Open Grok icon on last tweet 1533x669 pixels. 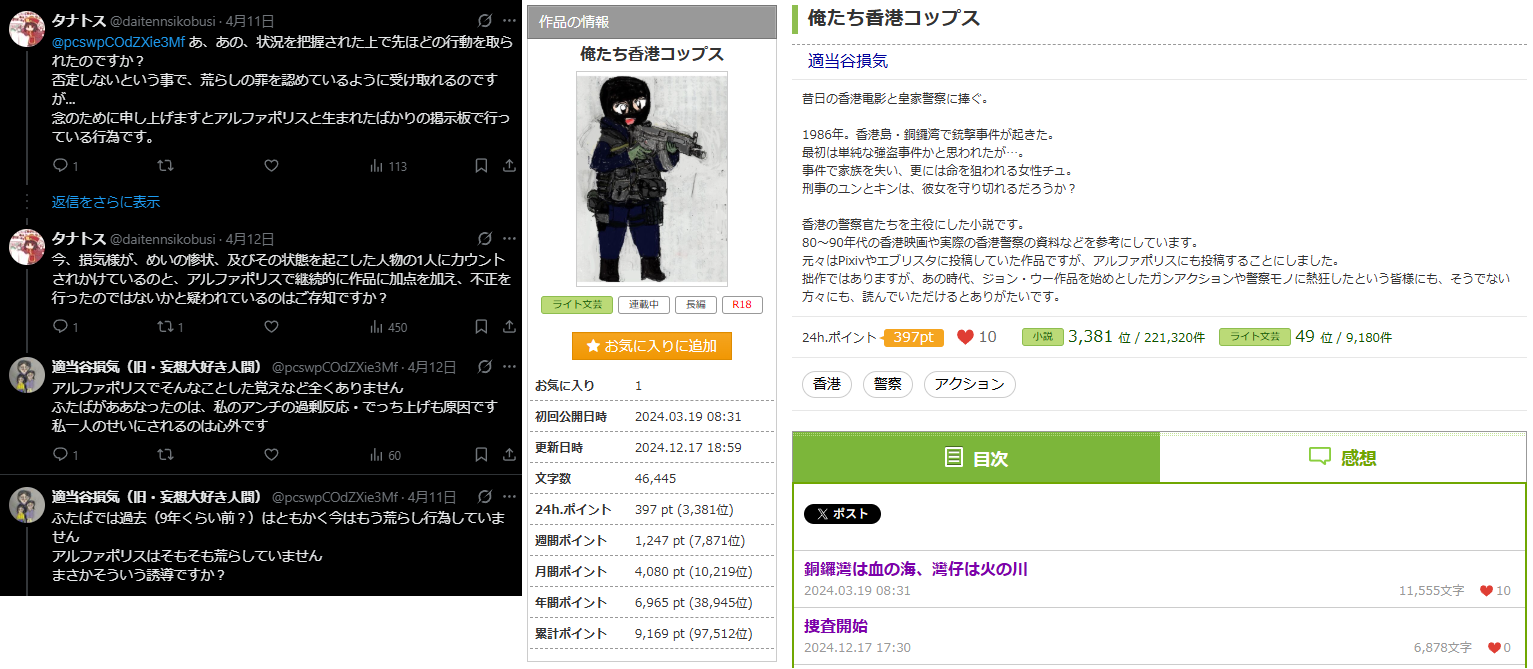pyautogui.click(x=485, y=497)
